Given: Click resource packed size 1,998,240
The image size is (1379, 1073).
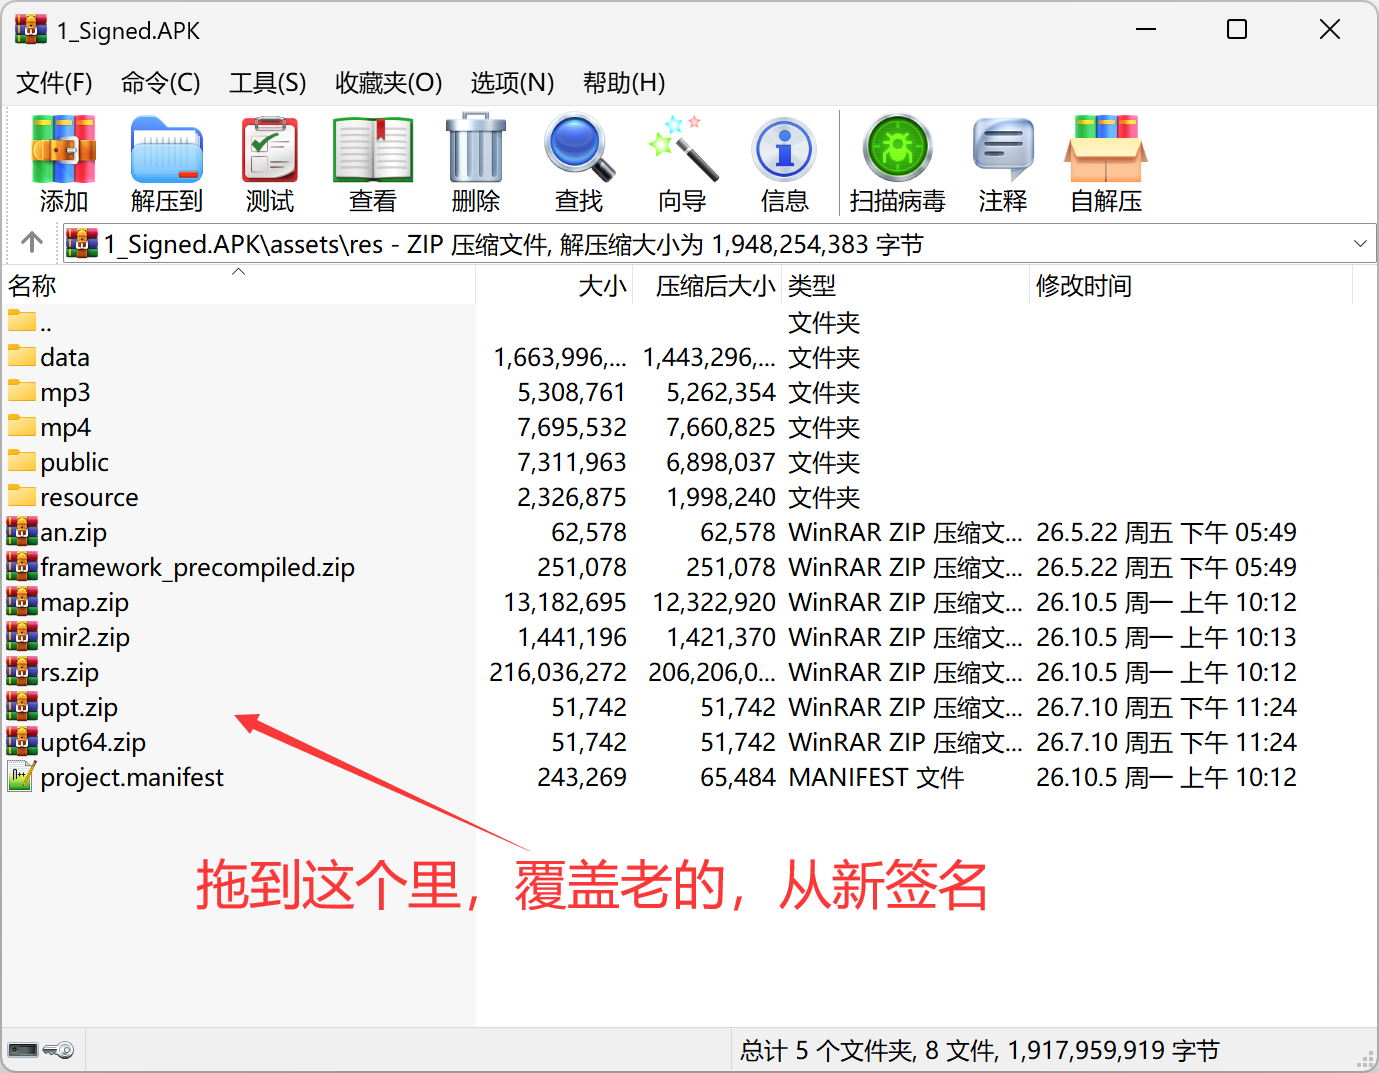Looking at the screenshot, I should 721,497.
